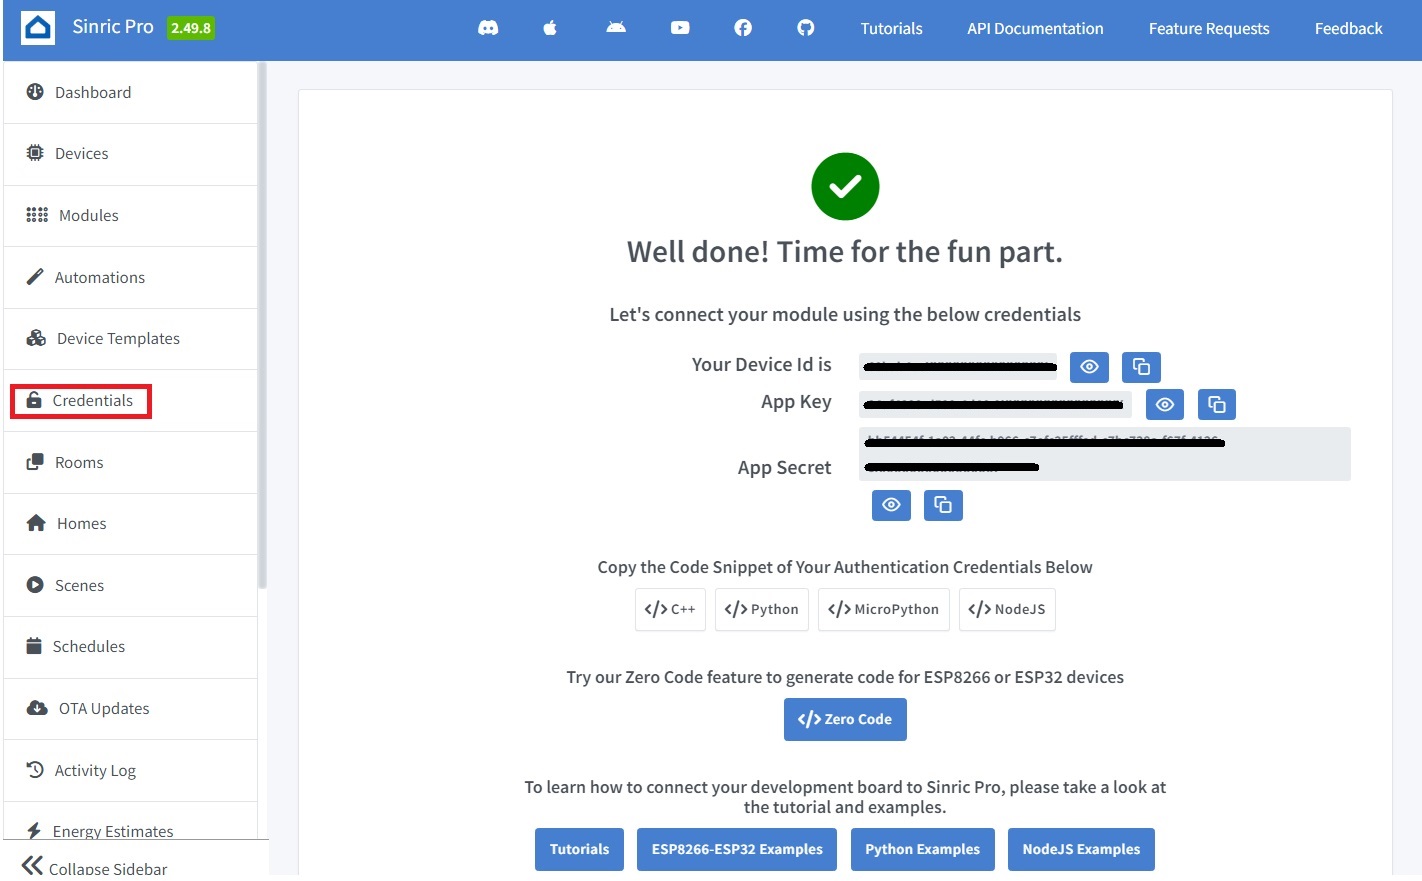
Task: Click the Zero Code button
Action: tap(845, 719)
